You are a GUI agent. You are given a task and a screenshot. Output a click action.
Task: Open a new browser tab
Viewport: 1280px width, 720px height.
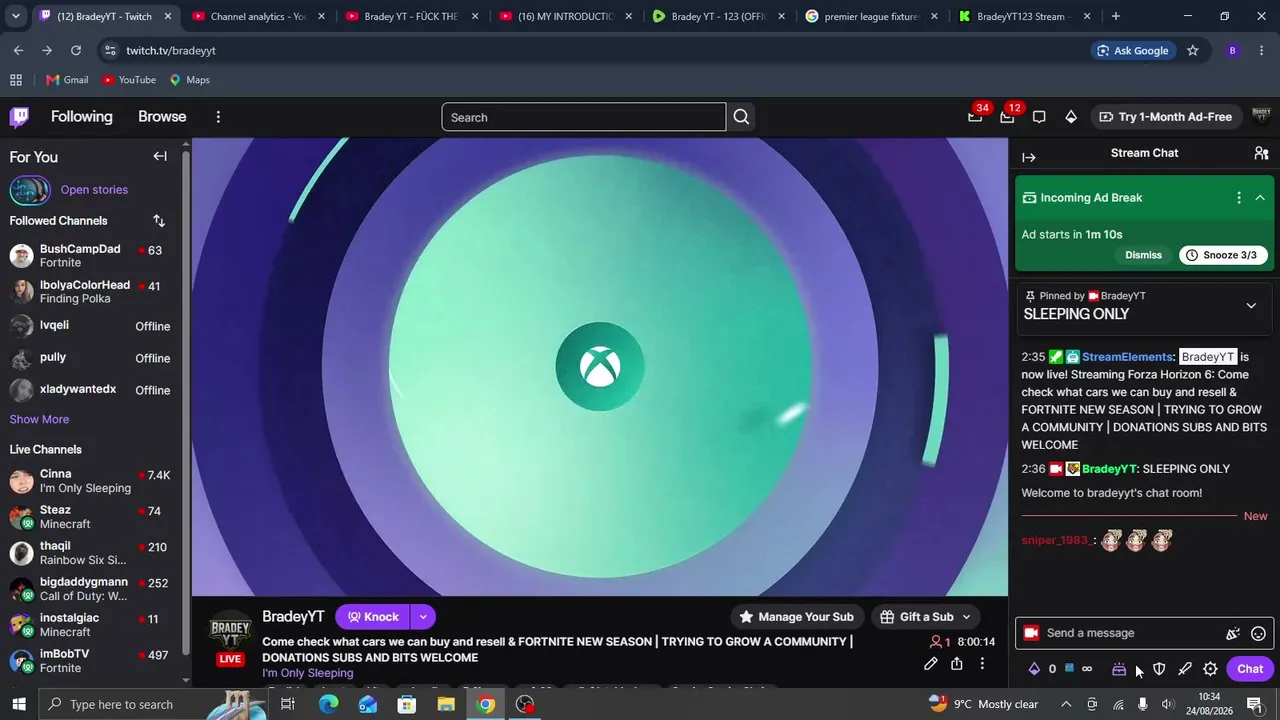[x=1115, y=16]
